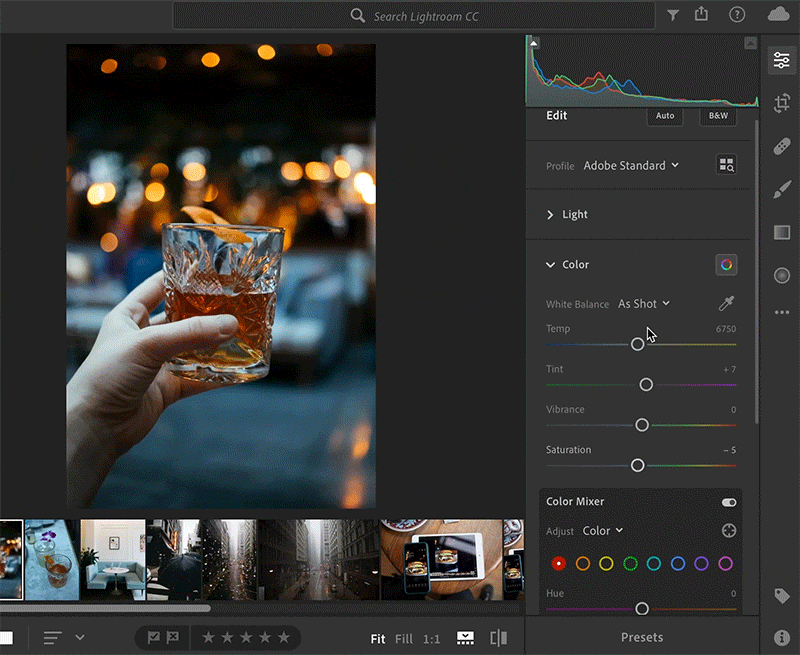Open the Crop and Rotate tool
The width and height of the screenshot is (800, 655).
pos(781,104)
